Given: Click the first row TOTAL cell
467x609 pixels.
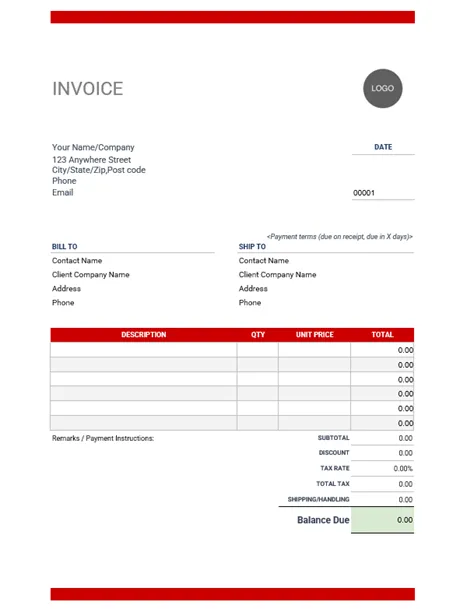Looking at the screenshot, I should pyautogui.click(x=382, y=350).
